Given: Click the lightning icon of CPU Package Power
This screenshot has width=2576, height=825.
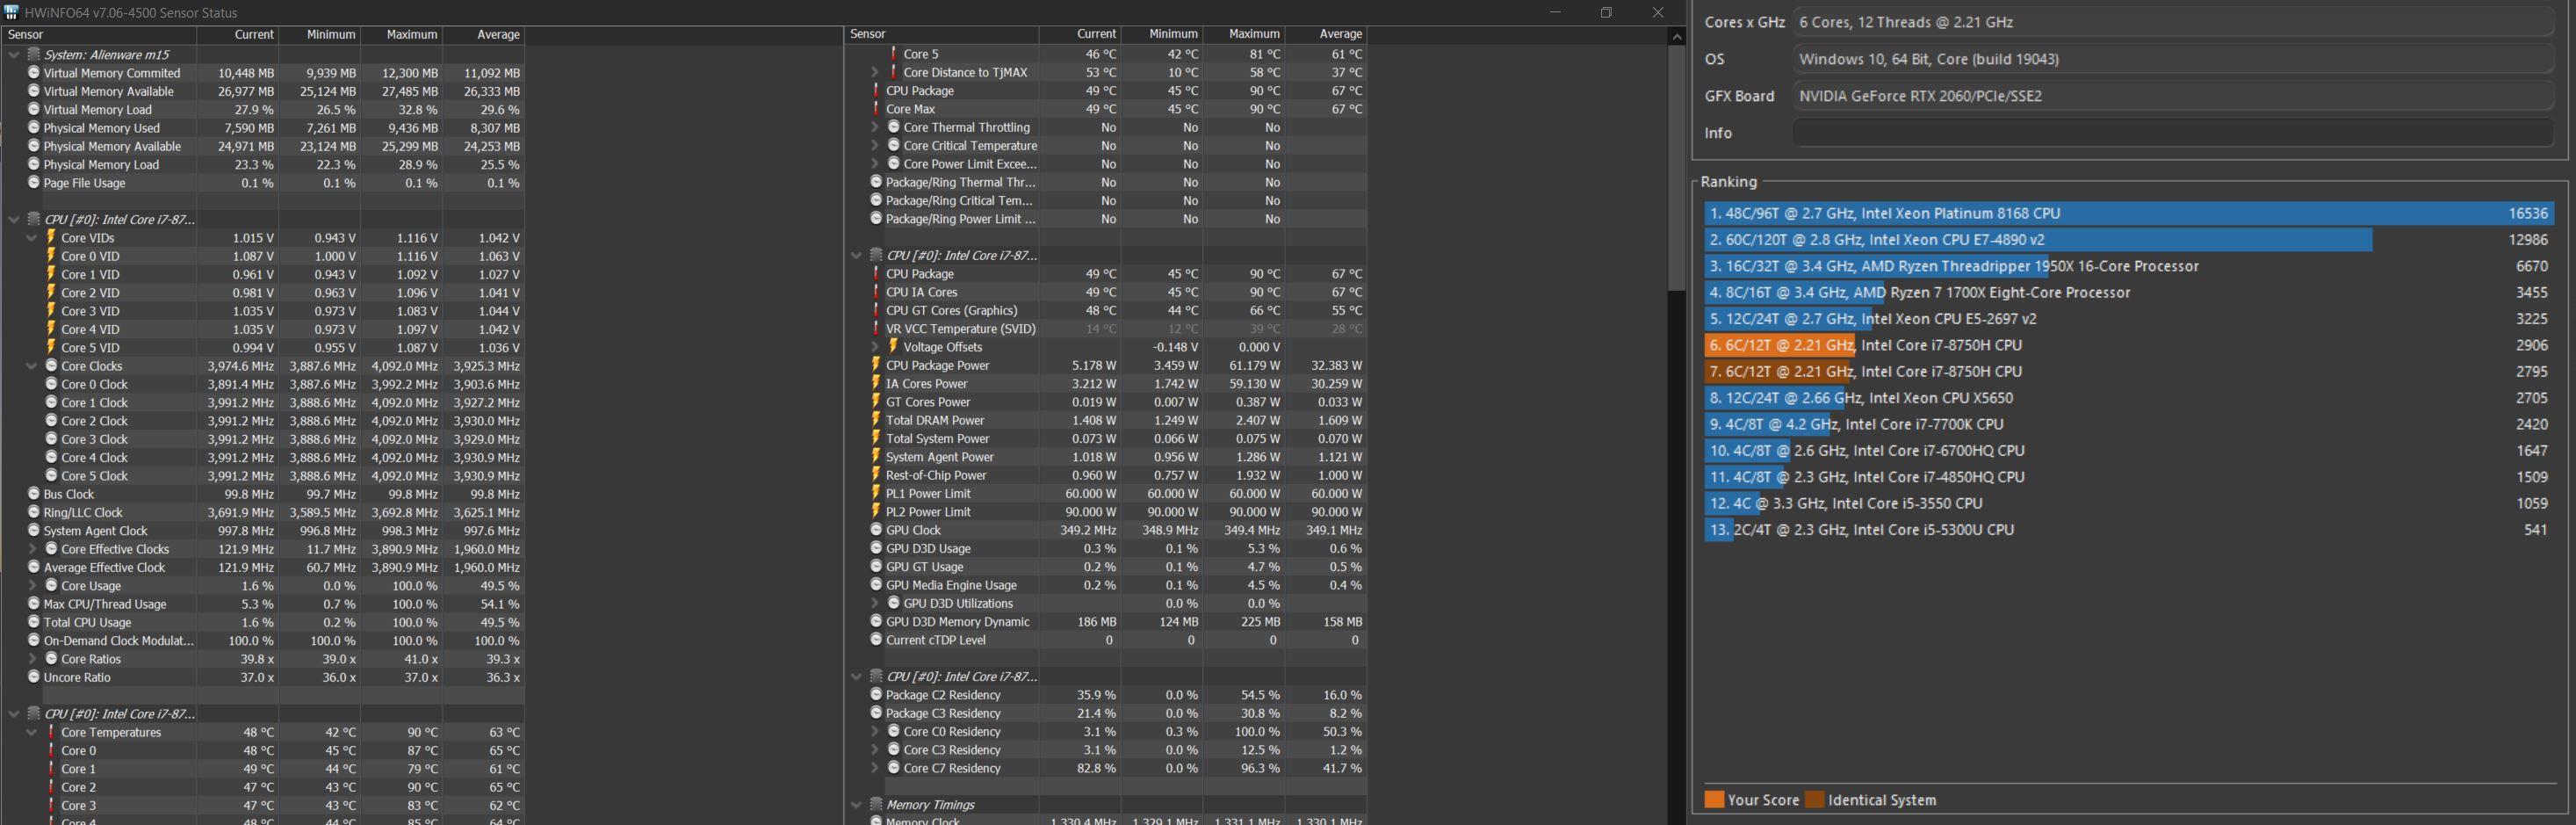Looking at the screenshot, I should pos(876,365).
